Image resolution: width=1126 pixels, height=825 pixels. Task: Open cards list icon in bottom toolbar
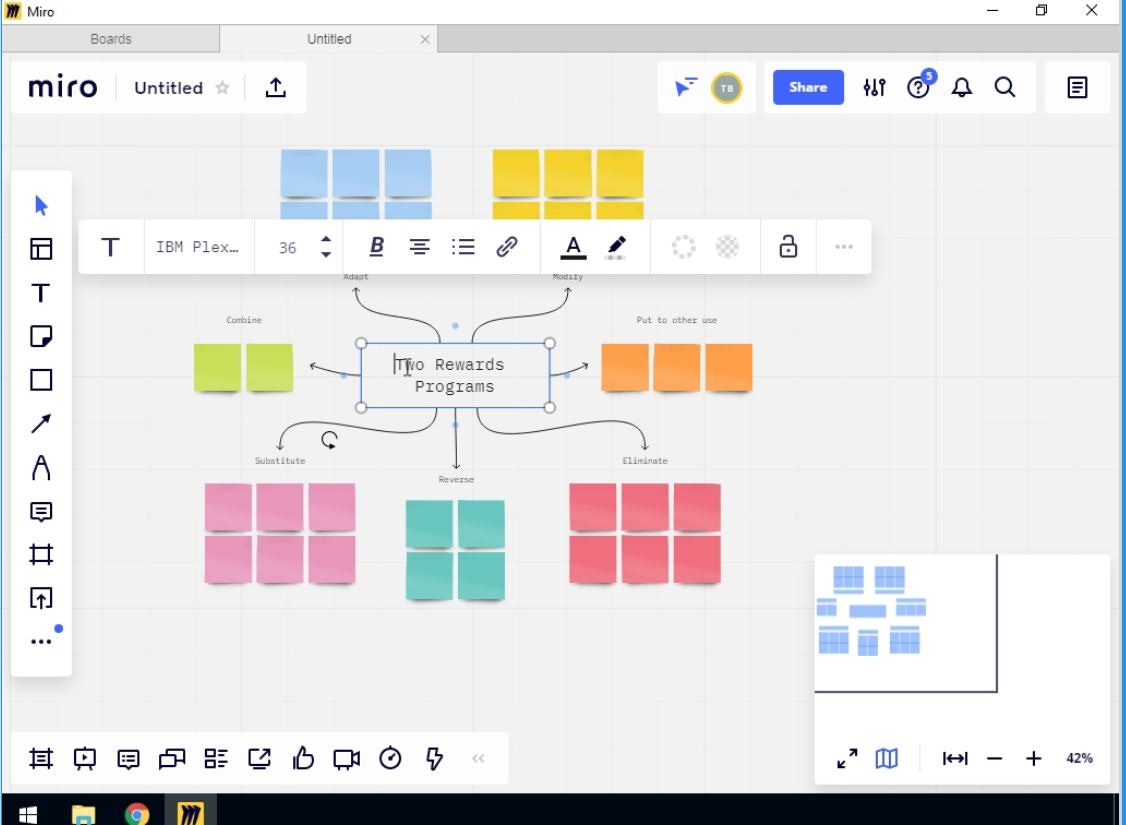click(x=215, y=758)
